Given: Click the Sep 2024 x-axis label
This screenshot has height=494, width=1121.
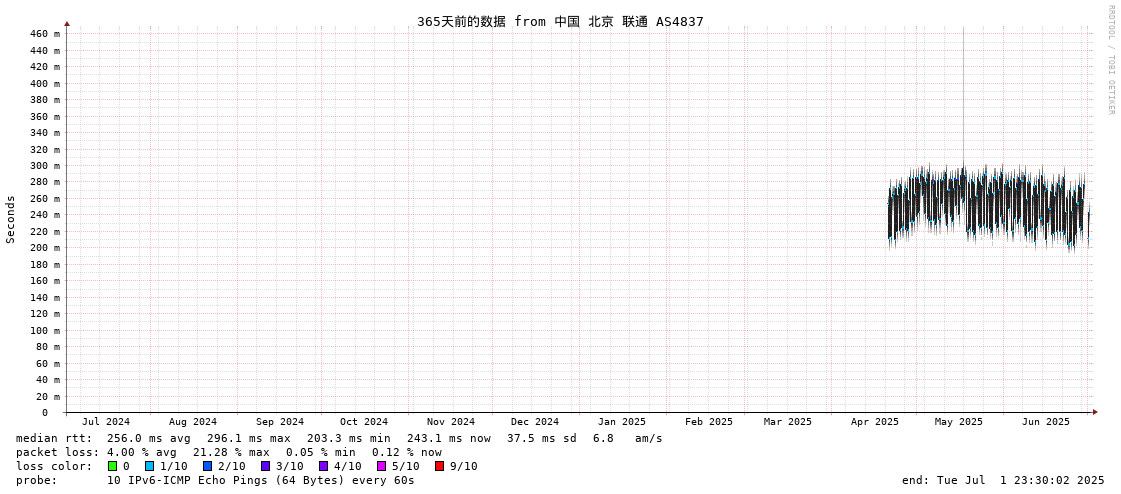Looking at the screenshot, I should (280, 422).
